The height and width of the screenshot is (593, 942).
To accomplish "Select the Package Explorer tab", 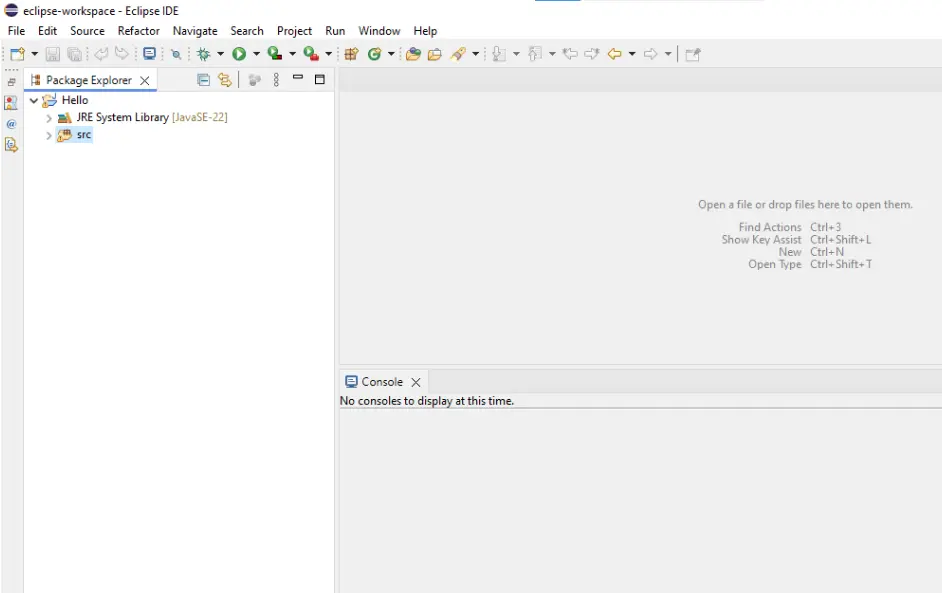I will 89,80.
